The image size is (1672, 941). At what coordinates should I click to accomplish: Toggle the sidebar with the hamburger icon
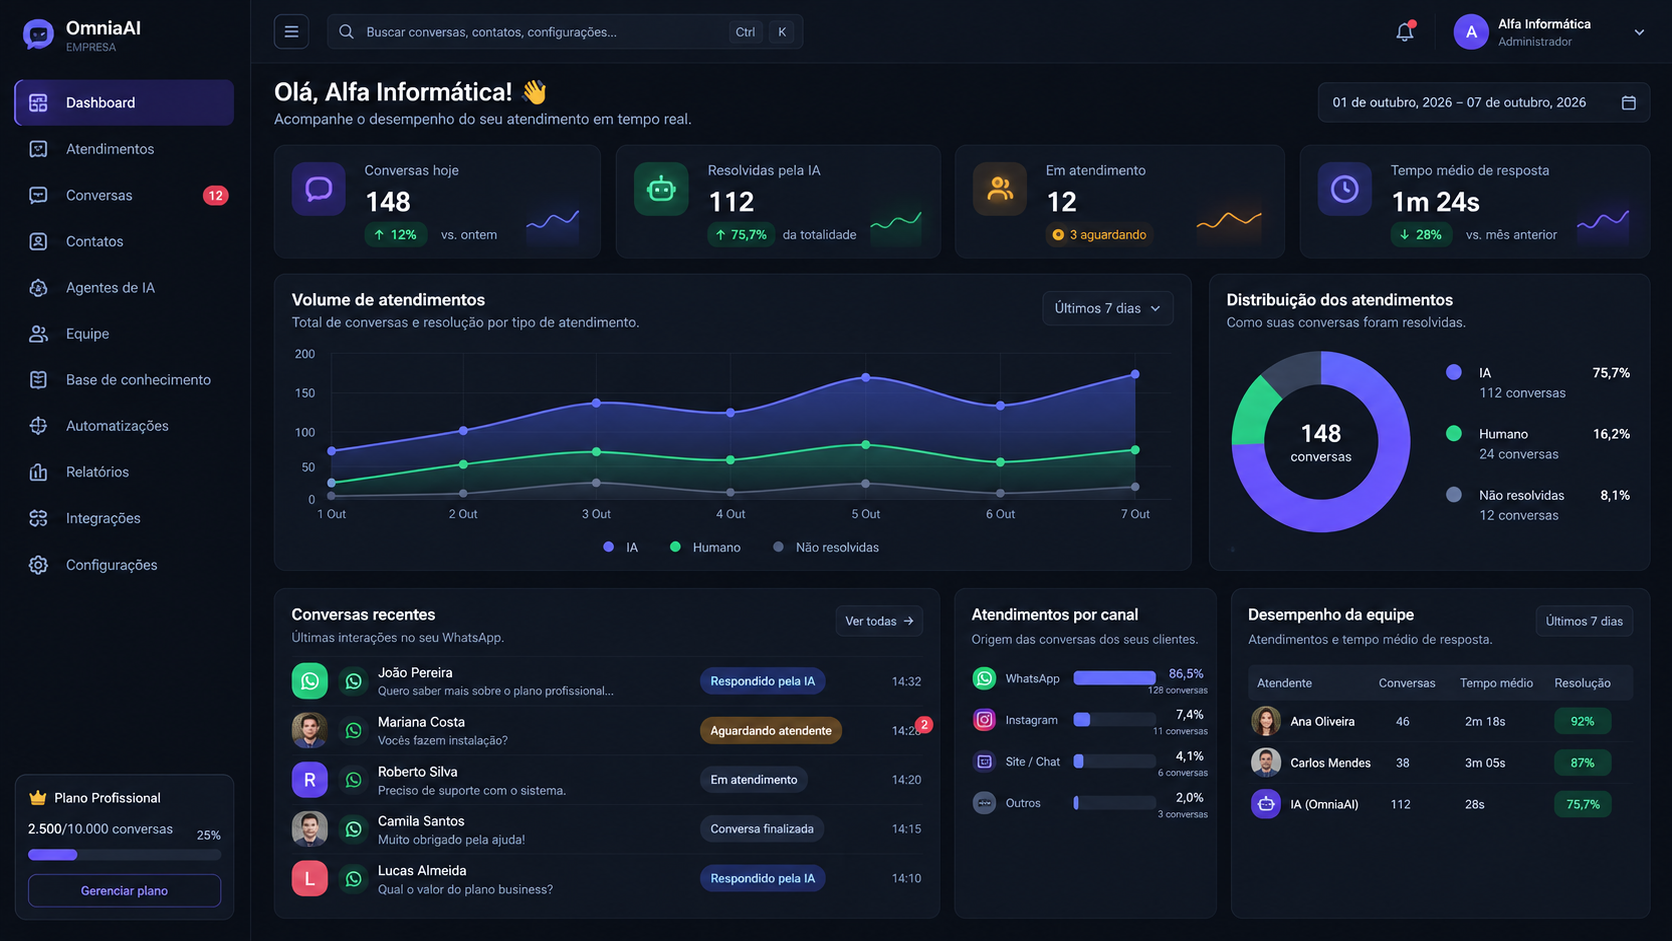pos(291,32)
